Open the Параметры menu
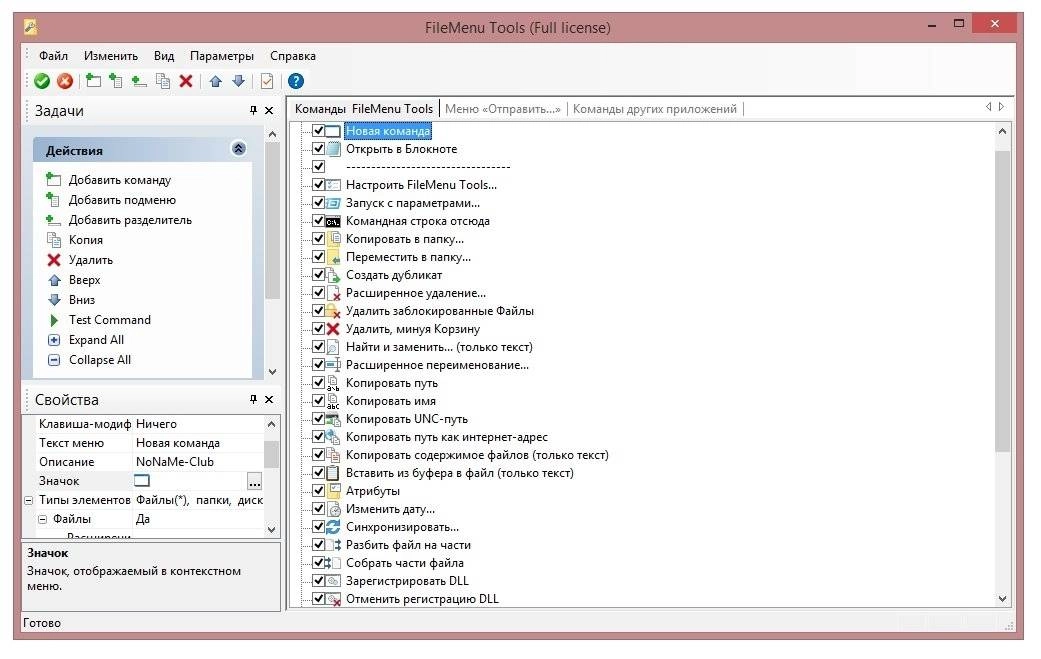The width and height of the screenshot is (1041, 659). pyautogui.click(x=222, y=56)
